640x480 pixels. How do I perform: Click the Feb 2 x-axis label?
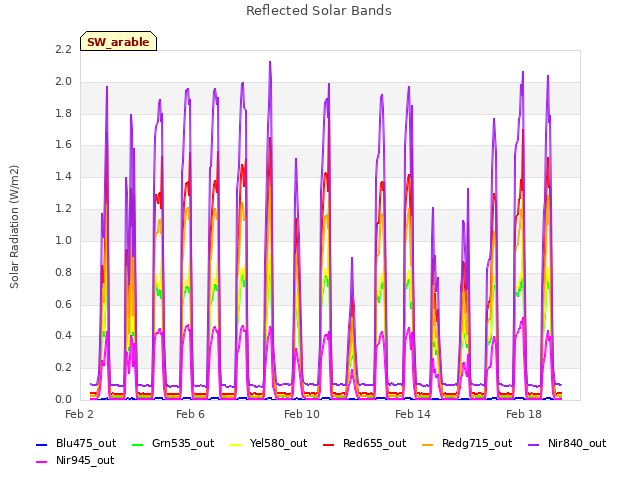79,414
